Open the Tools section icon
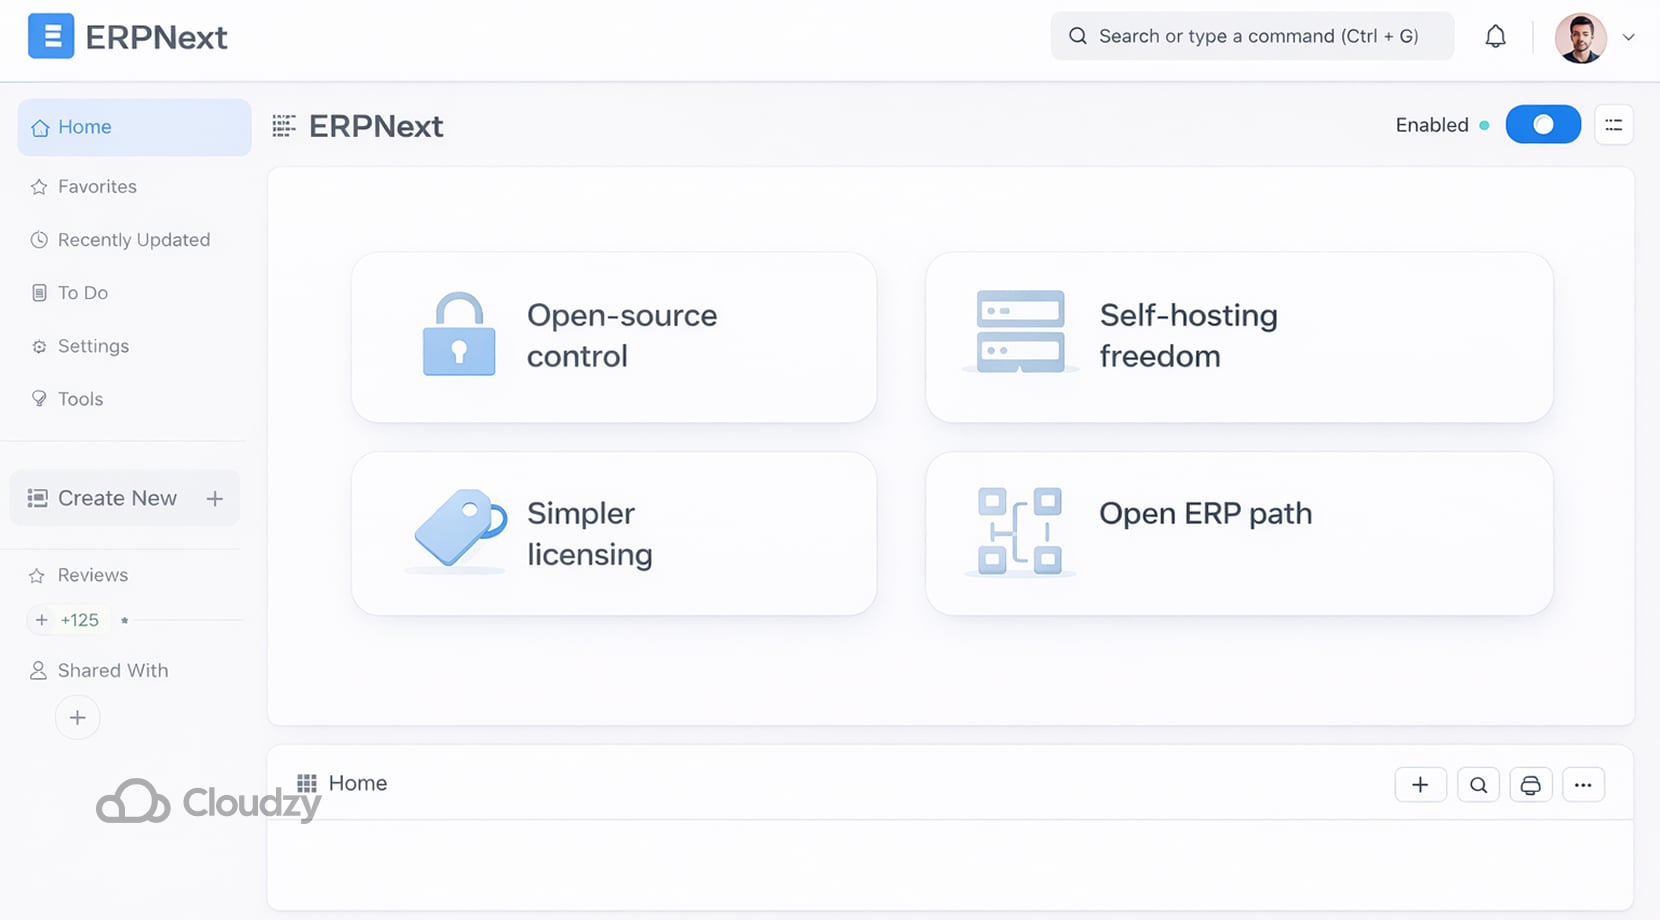Screen dimensions: 1660x920 38,398
